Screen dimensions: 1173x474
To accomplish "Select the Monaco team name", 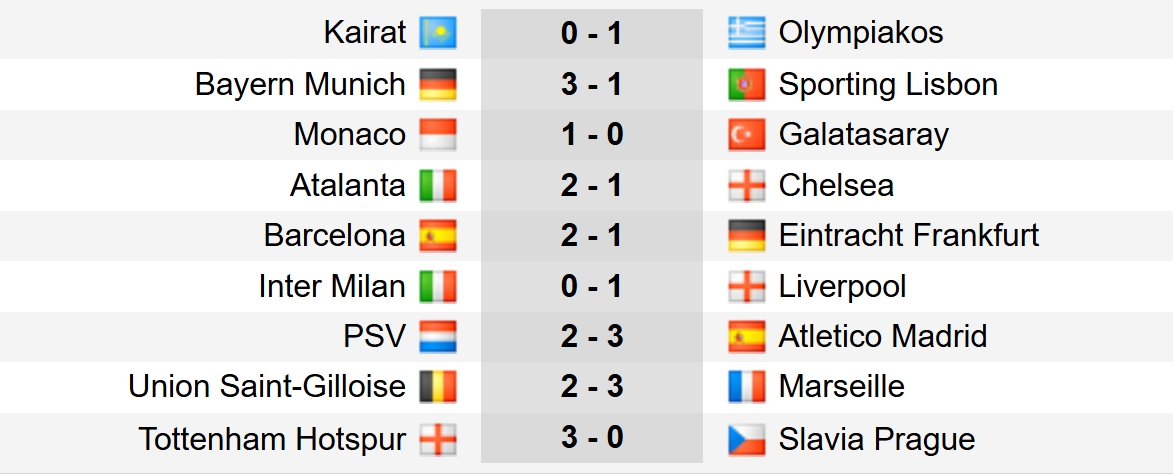I will pyautogui.click(x=350, y=135).
